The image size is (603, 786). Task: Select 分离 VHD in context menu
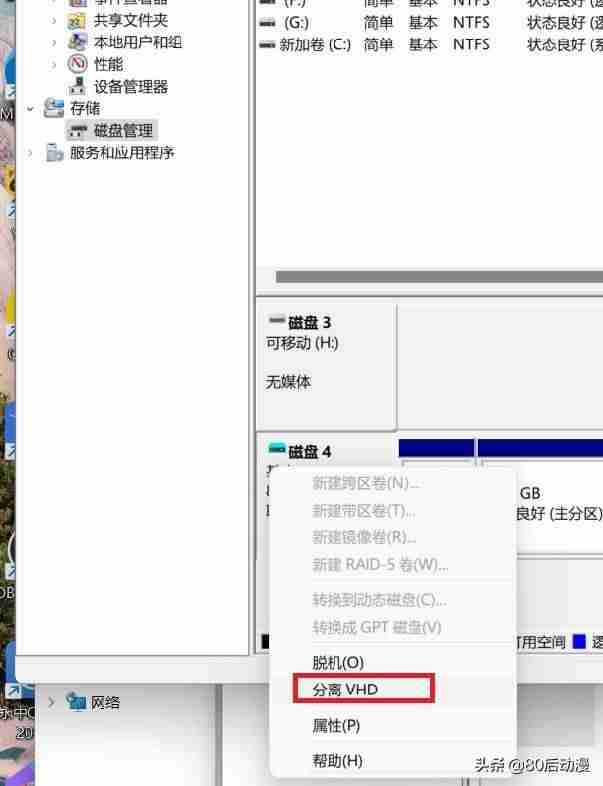pos(363,689)
